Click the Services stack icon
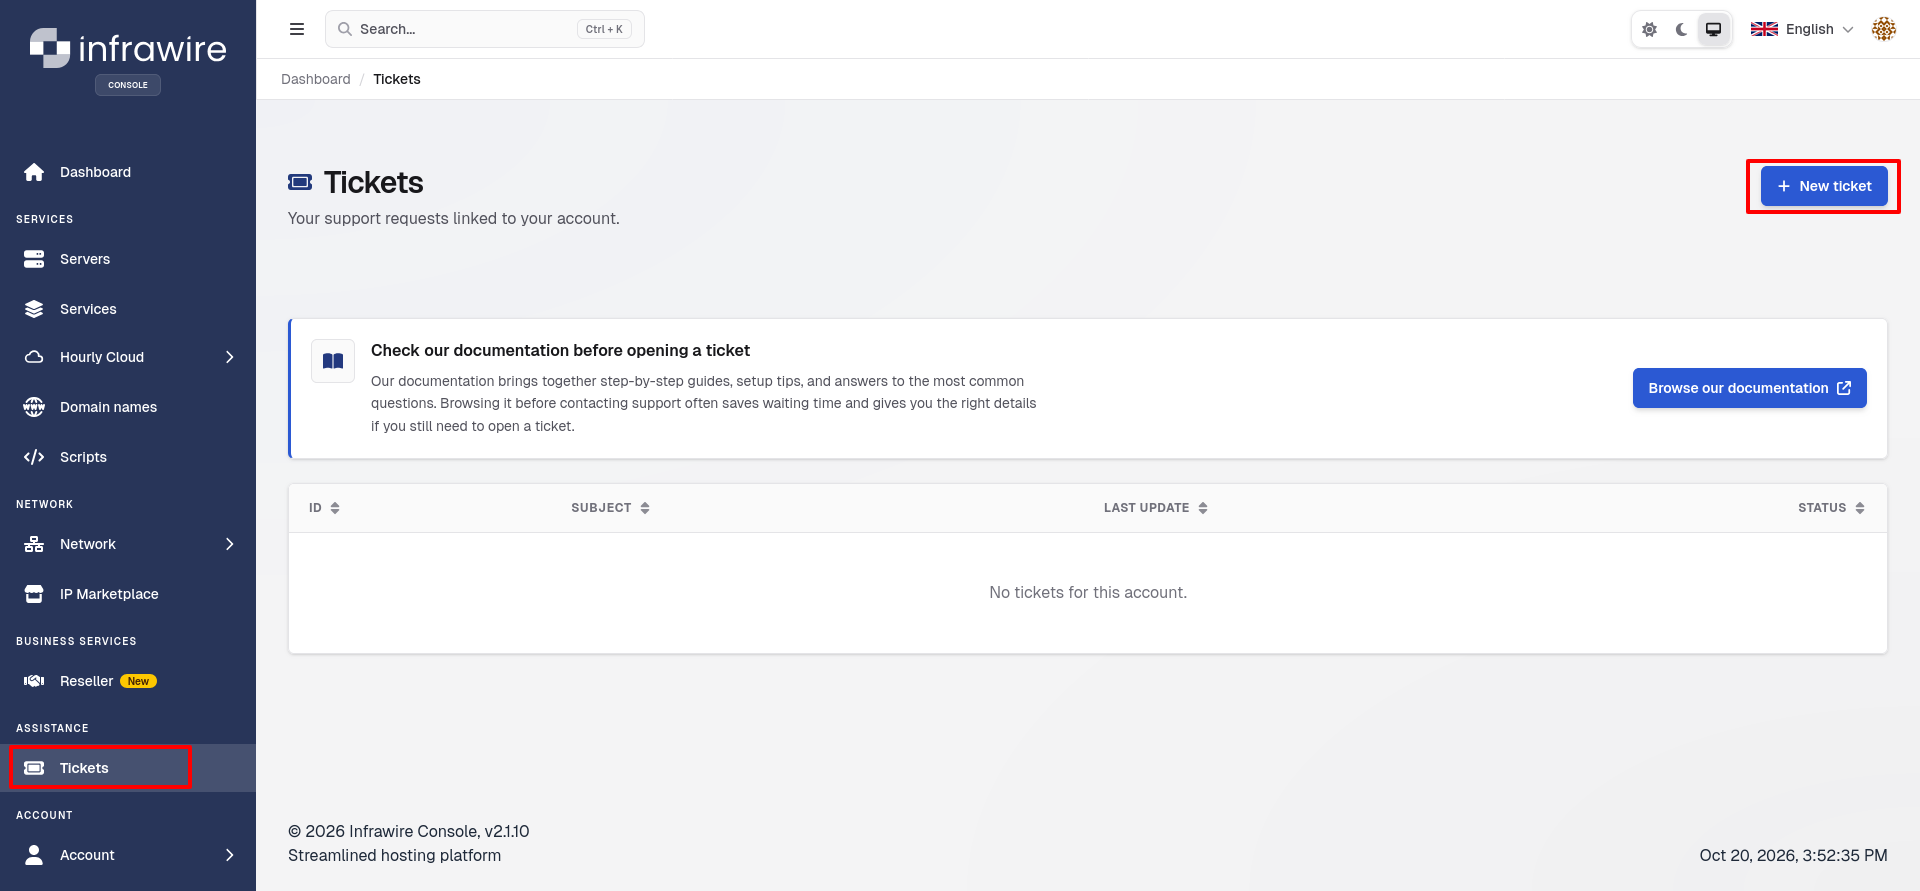 34,309
